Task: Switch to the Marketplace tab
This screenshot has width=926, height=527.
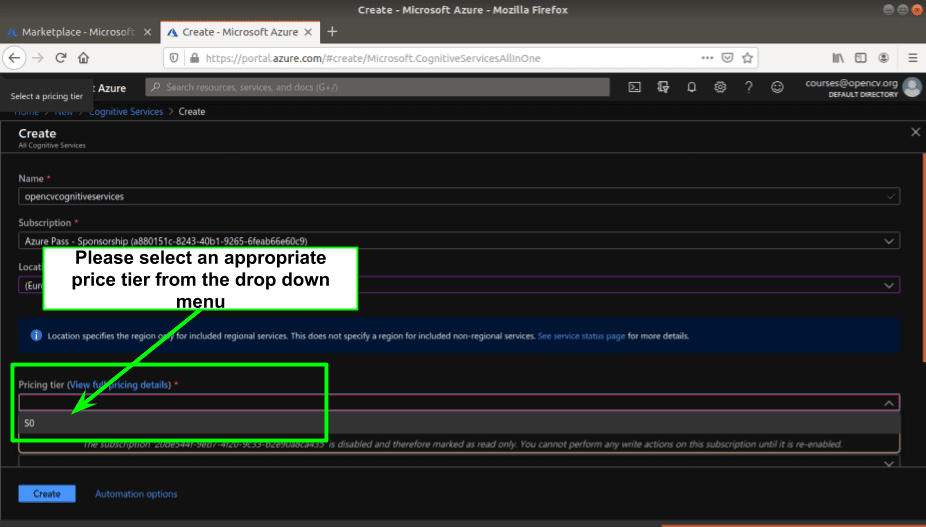Action: pos(79,32)
